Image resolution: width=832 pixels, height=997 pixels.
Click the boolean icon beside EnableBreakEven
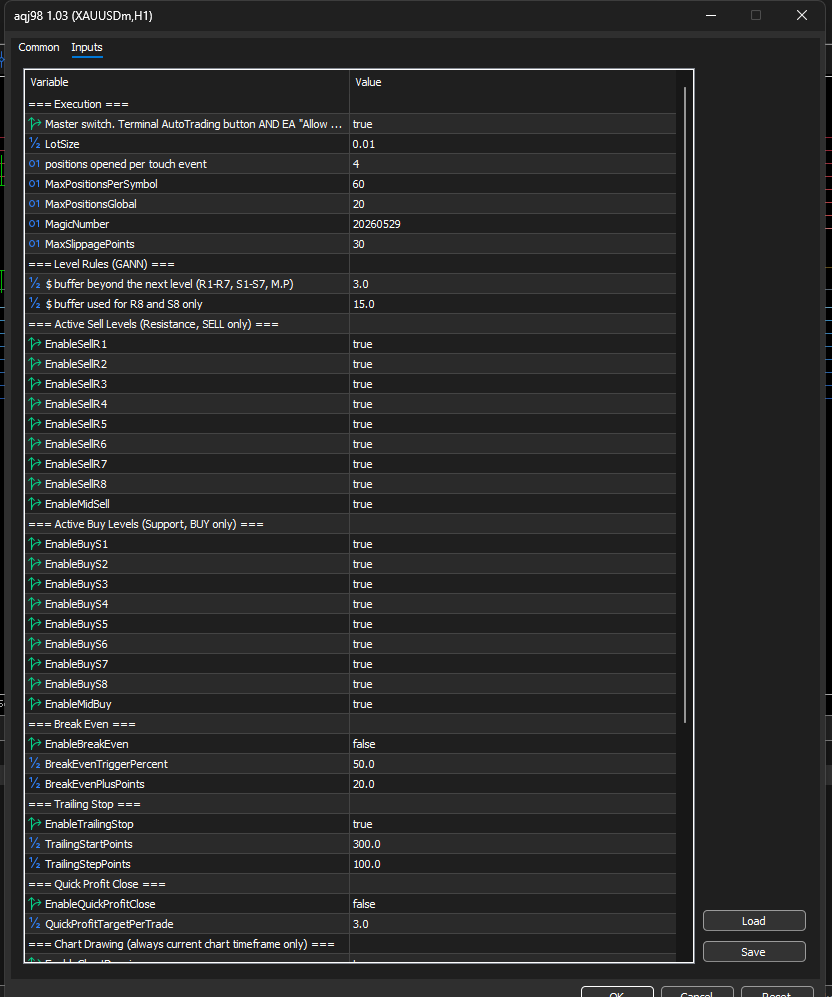(34, 744)
